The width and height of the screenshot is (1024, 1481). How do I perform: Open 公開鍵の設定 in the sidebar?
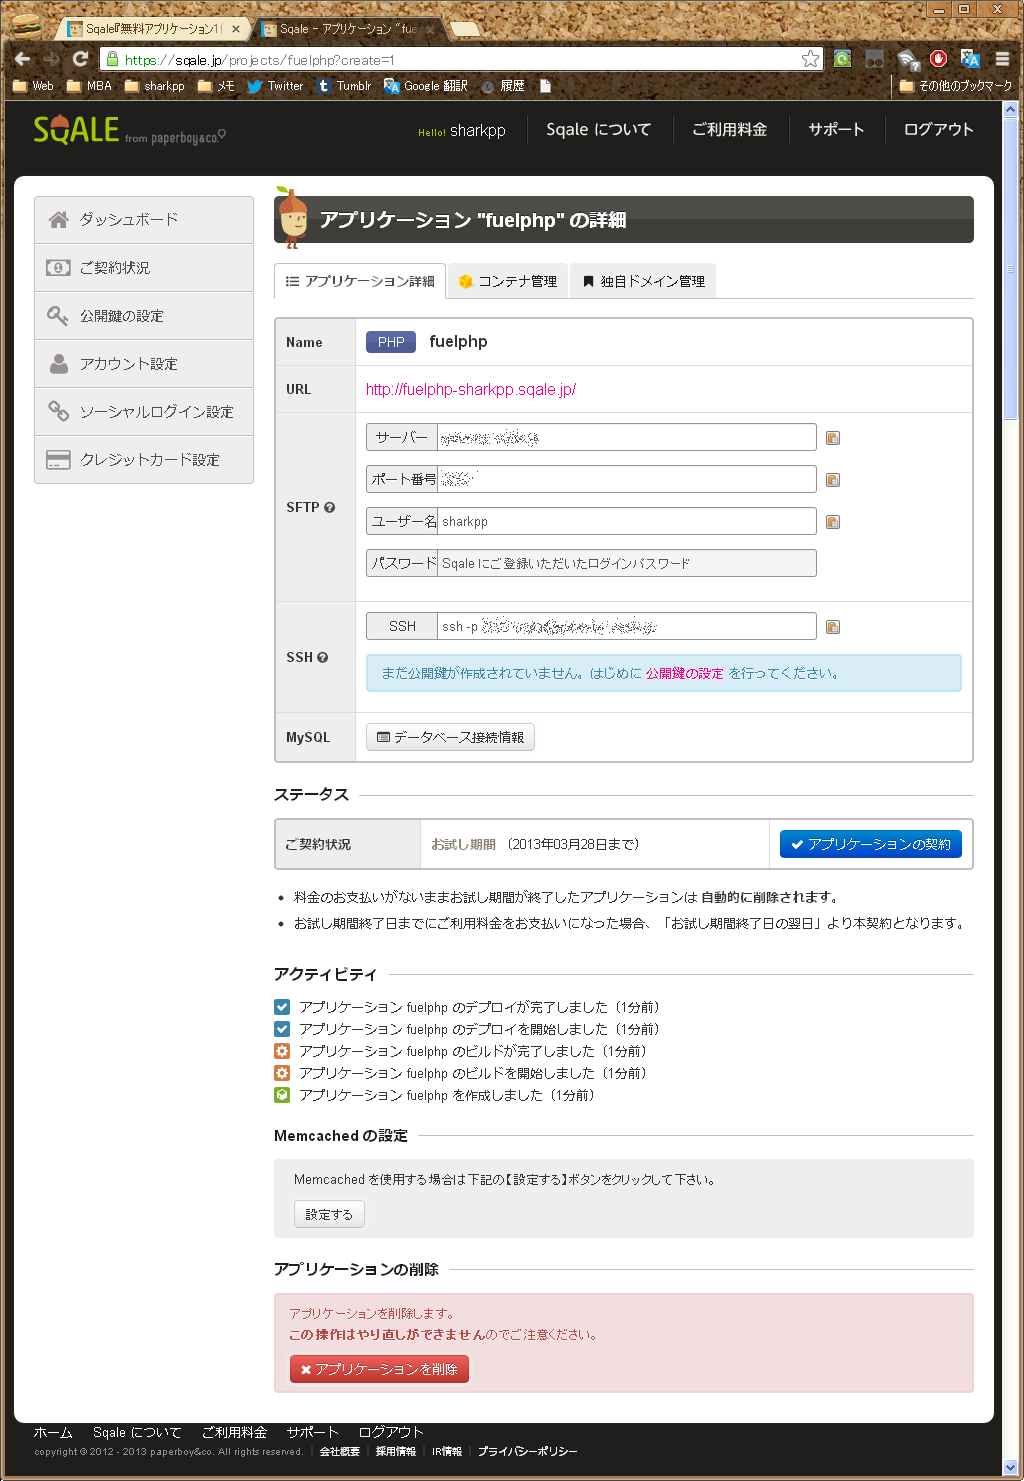click(144, 315)
